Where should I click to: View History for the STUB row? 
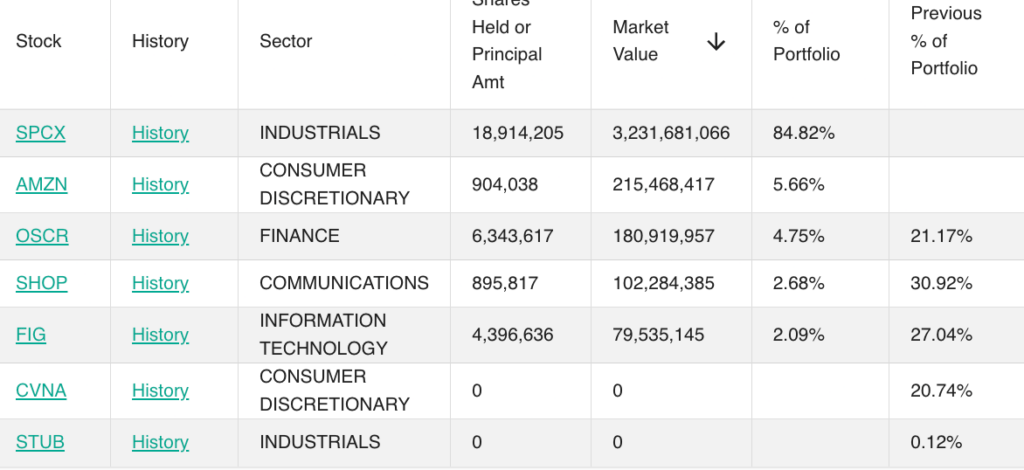tap(160, 442)
